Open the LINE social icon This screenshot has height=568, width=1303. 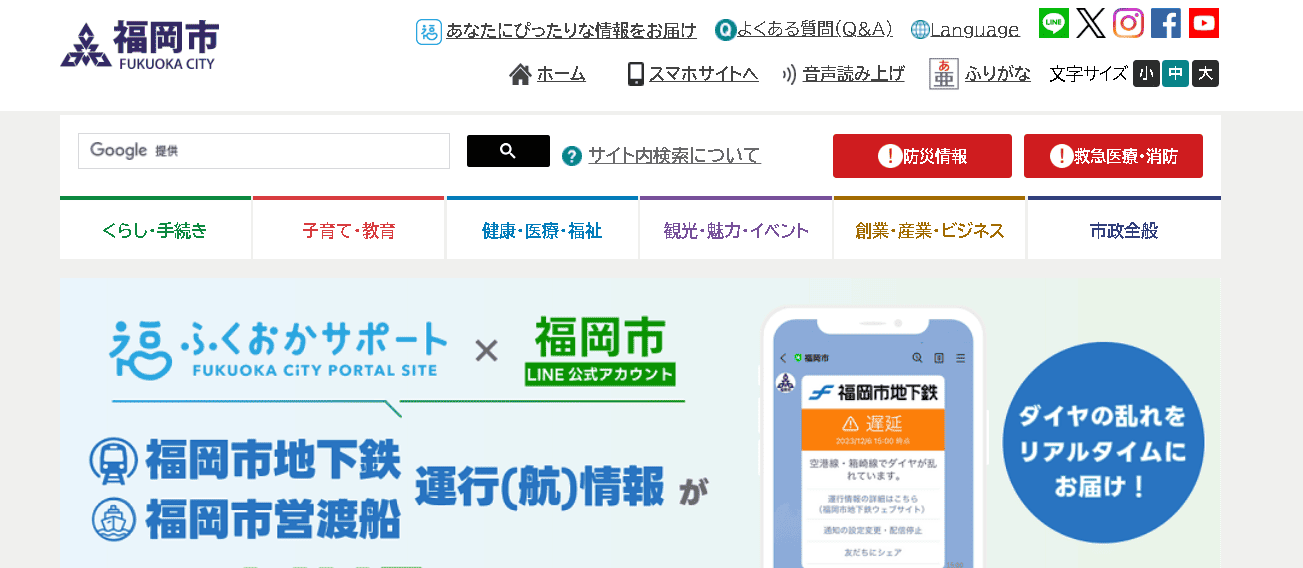[x=1054, y=23]
